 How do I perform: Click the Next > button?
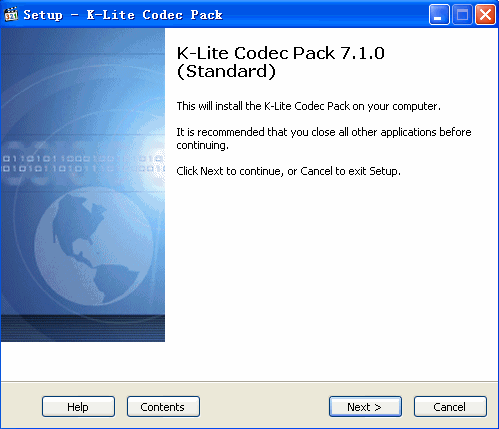point(365,406)
